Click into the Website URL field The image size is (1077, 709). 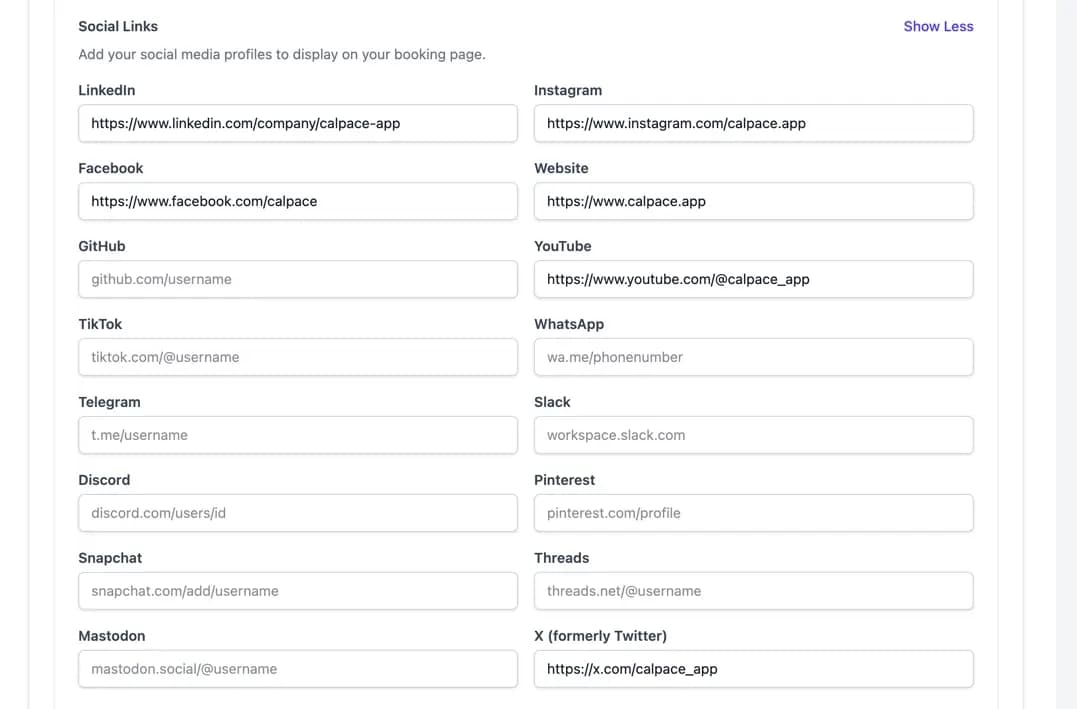(753, 201)
